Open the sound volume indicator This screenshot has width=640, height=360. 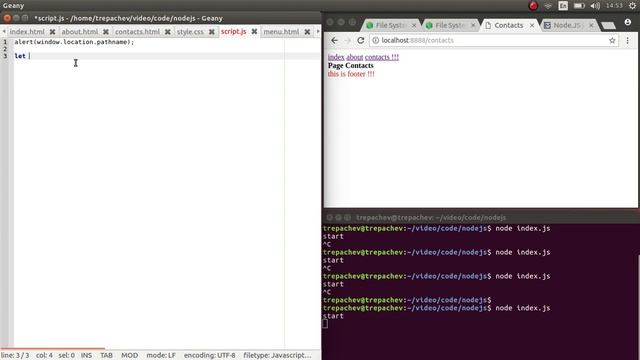(x=595, y=6)
